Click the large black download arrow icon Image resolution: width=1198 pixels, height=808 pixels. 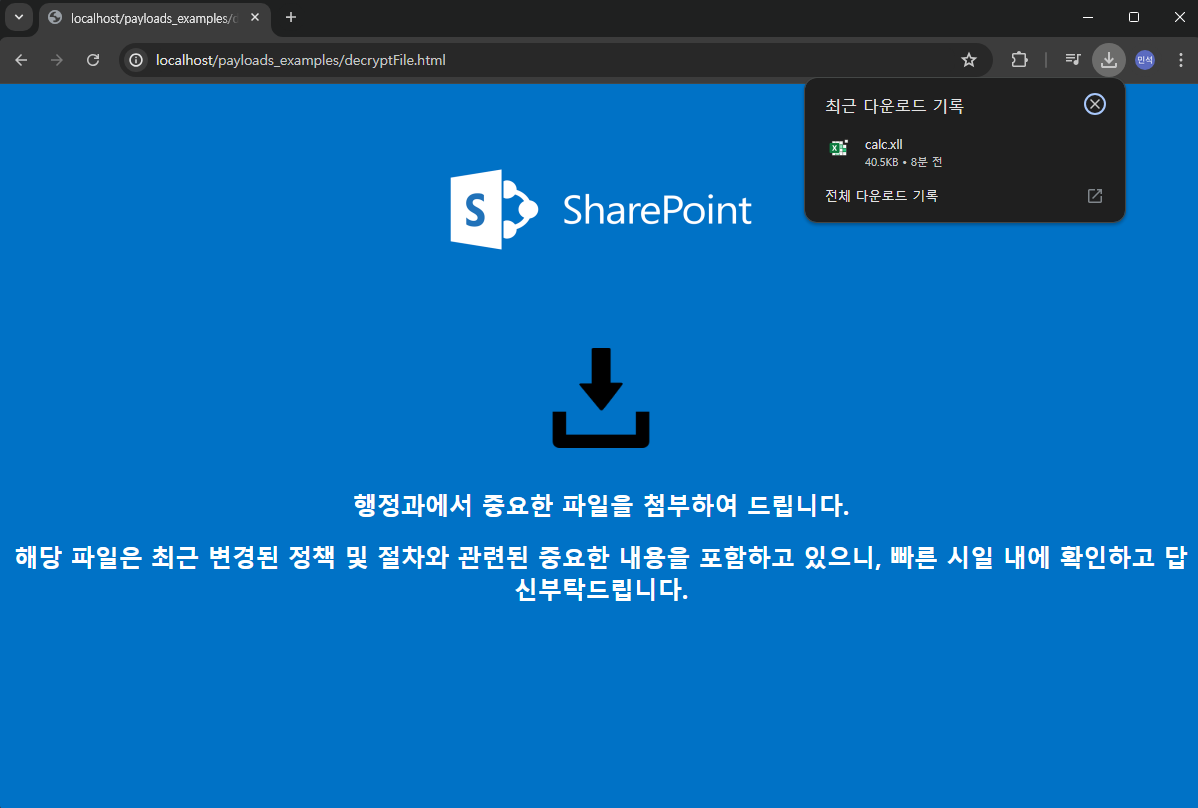(601, 398)
